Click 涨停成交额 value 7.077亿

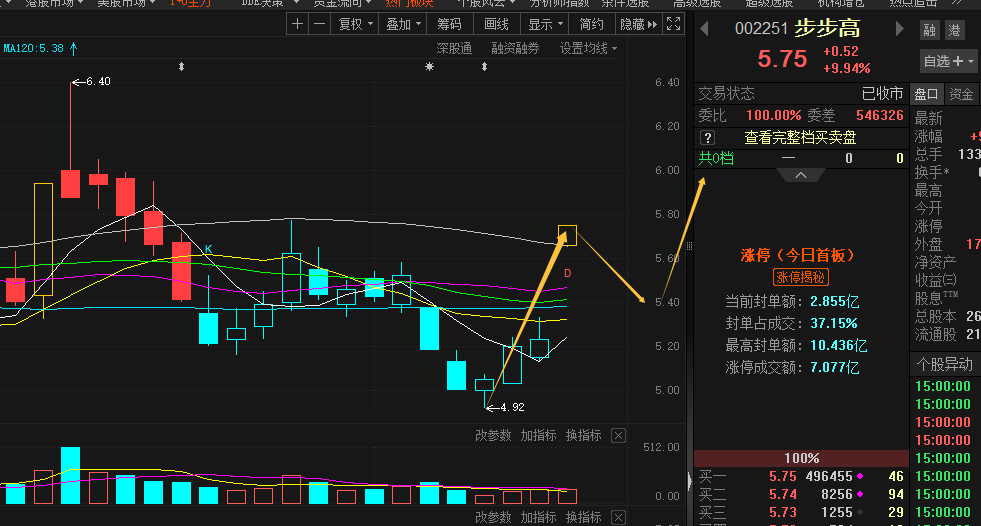click(835, 367)
